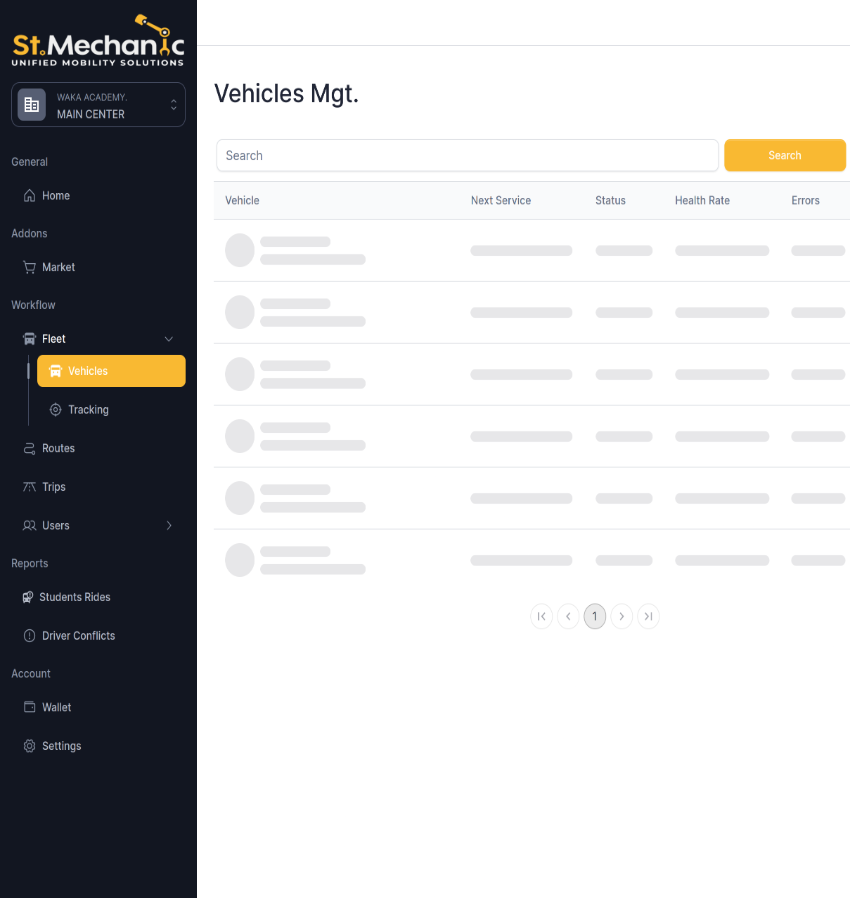
Task: Click the Vehicles bus icon
Action: click(56, 371)
